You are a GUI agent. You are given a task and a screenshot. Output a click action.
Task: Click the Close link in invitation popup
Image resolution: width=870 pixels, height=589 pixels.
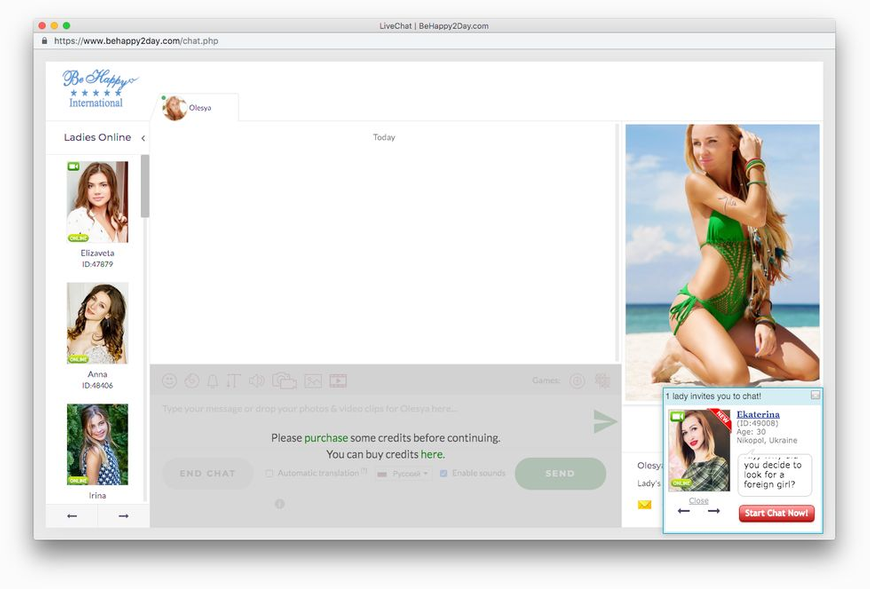(x=699, y=500)
